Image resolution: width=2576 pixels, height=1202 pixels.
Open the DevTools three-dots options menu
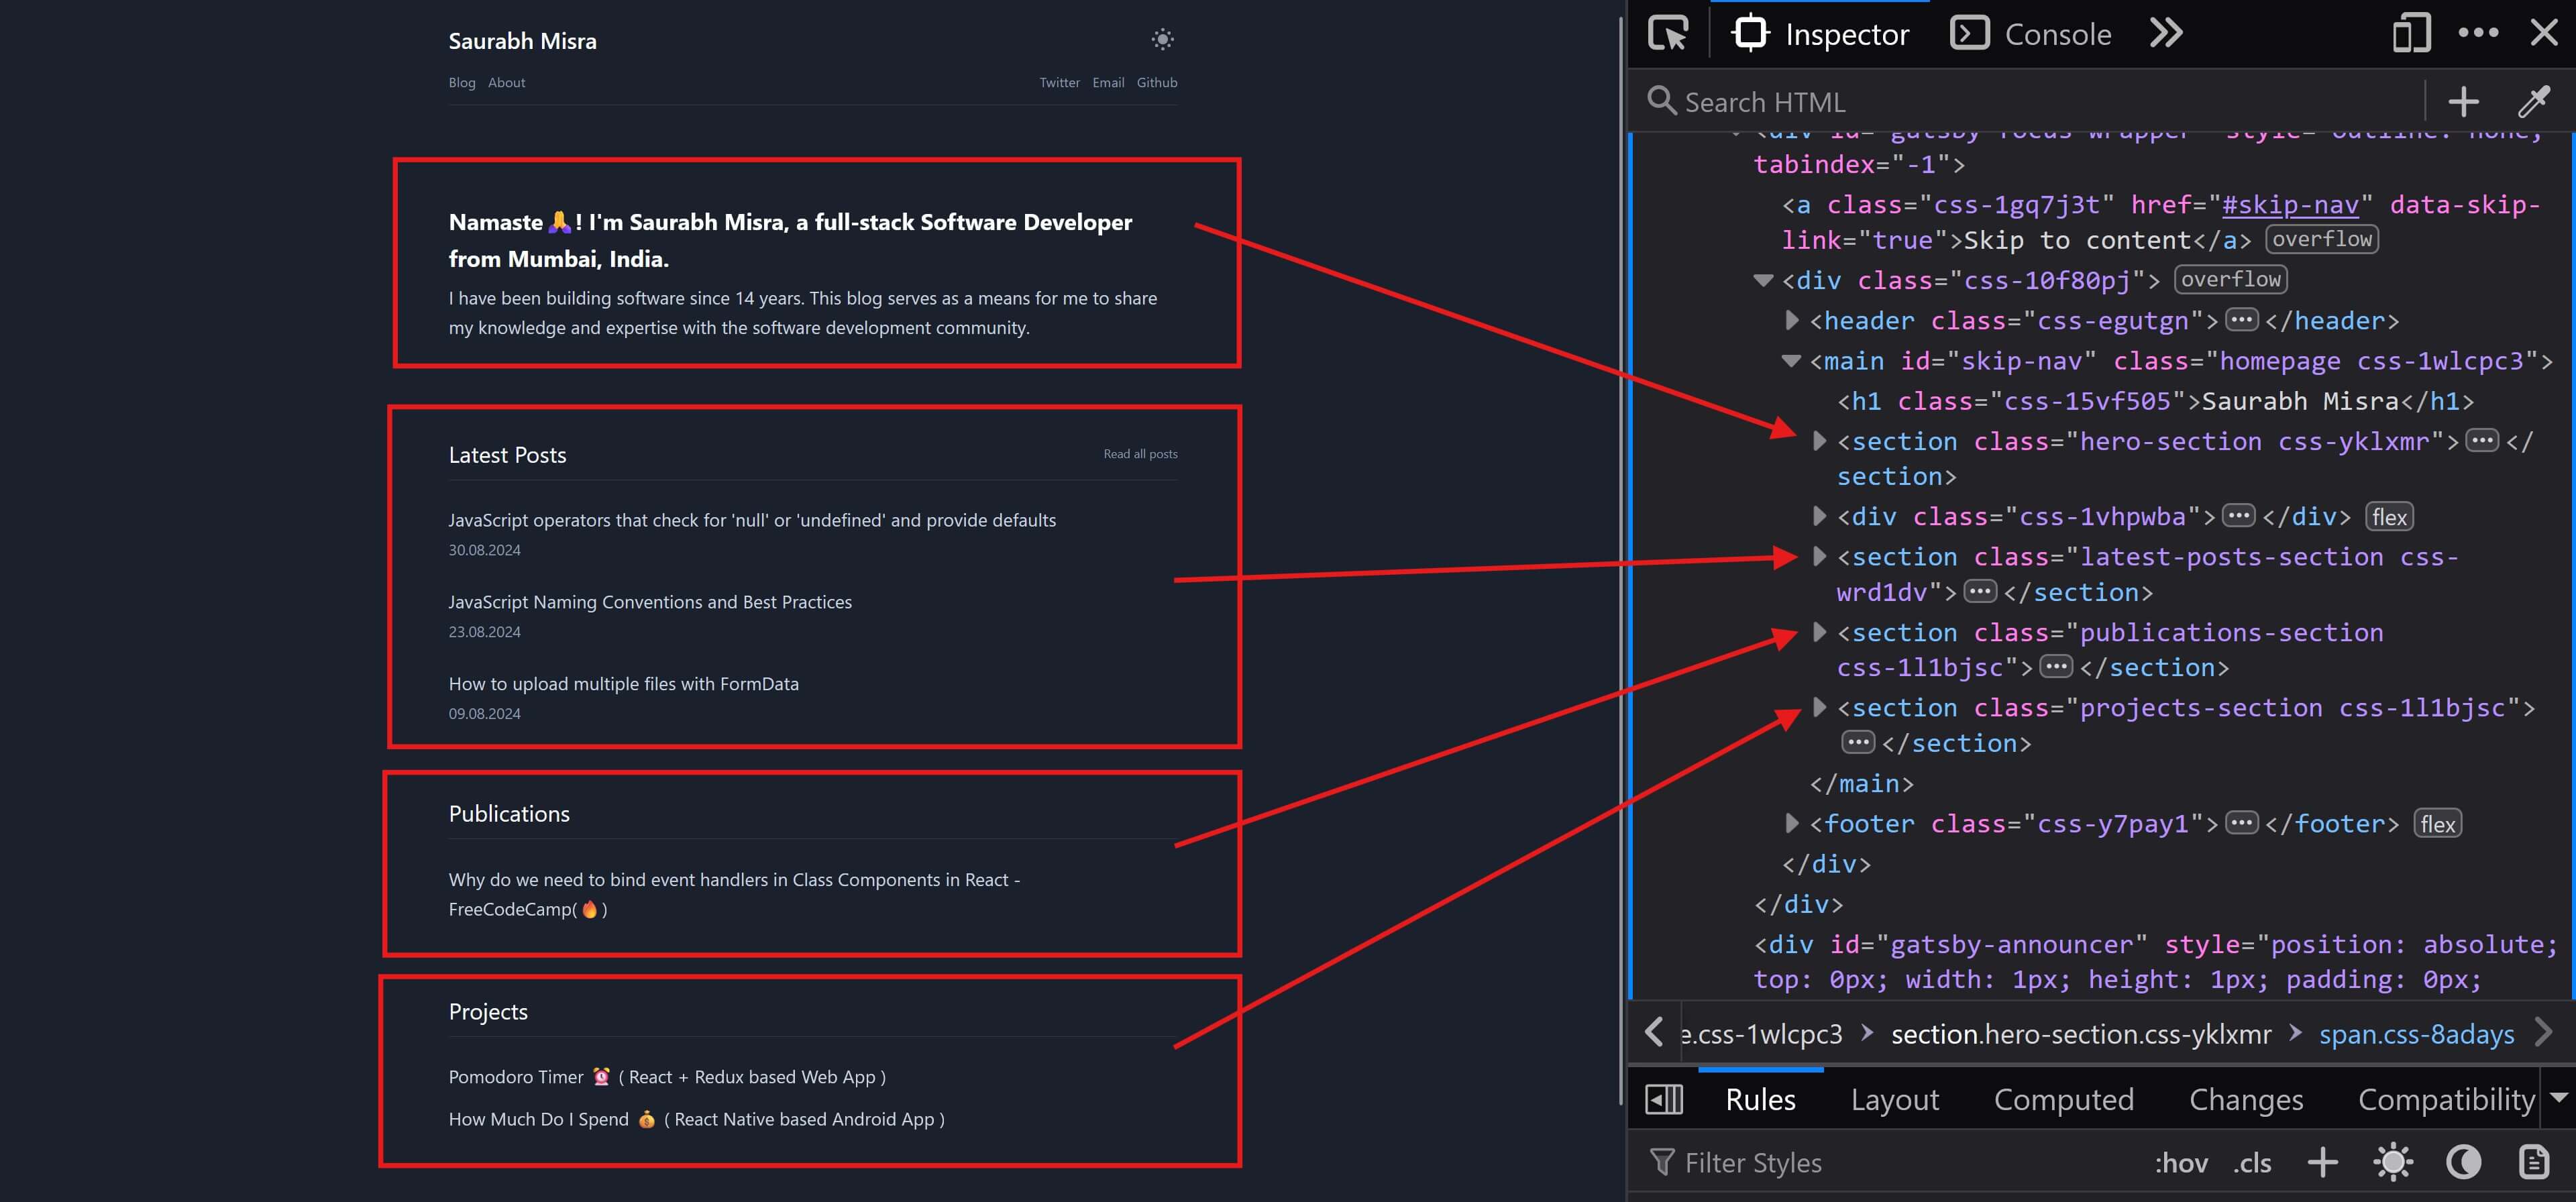[2478, 33]
